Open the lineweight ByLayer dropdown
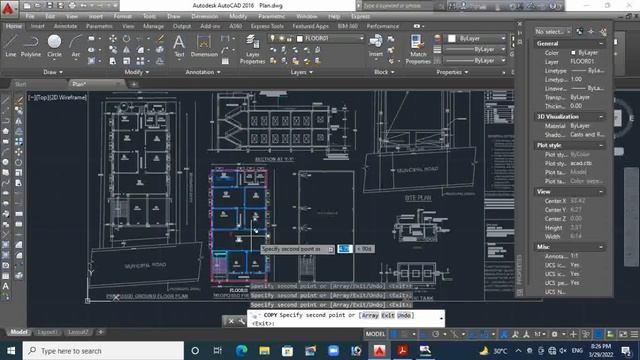The image size is (640, 360). tap(475, 49)
